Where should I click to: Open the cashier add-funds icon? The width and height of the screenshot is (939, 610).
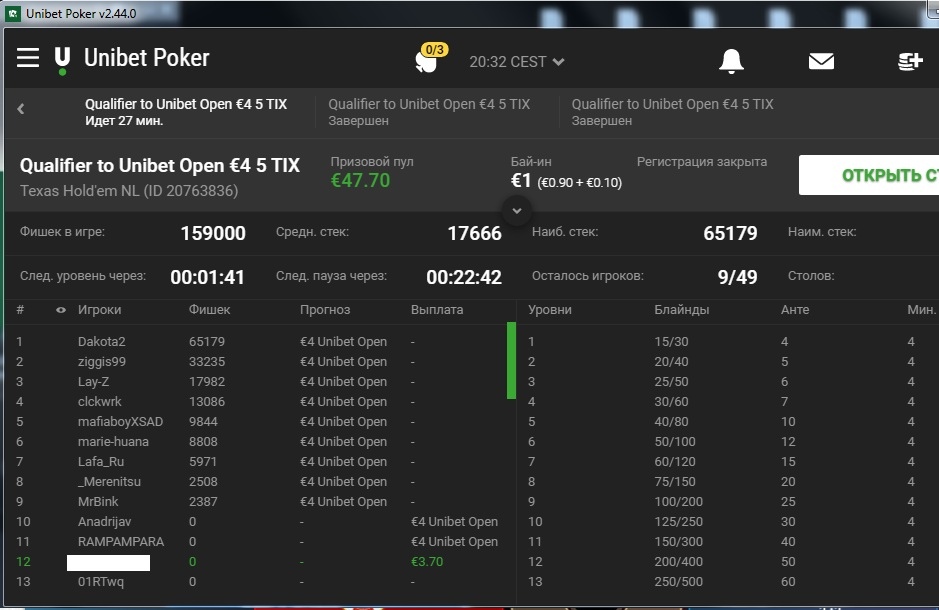pos(910,61)
